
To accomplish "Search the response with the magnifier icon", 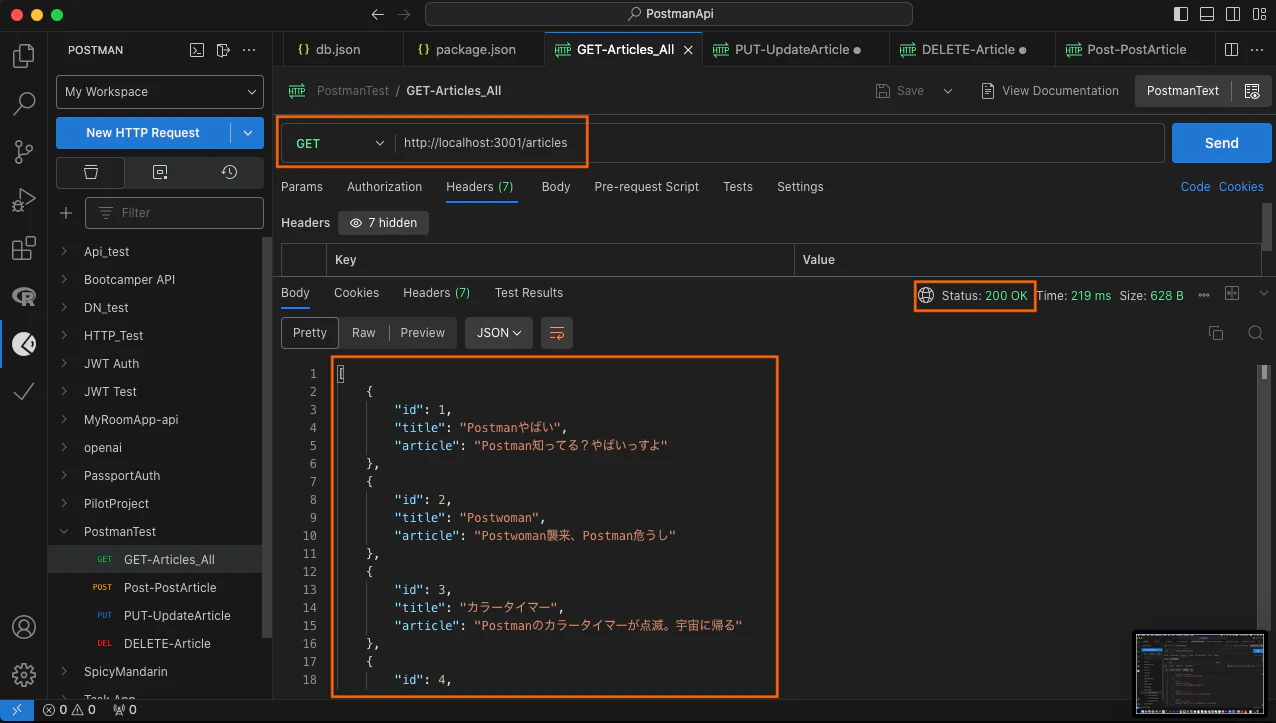I will (1255, 333).
